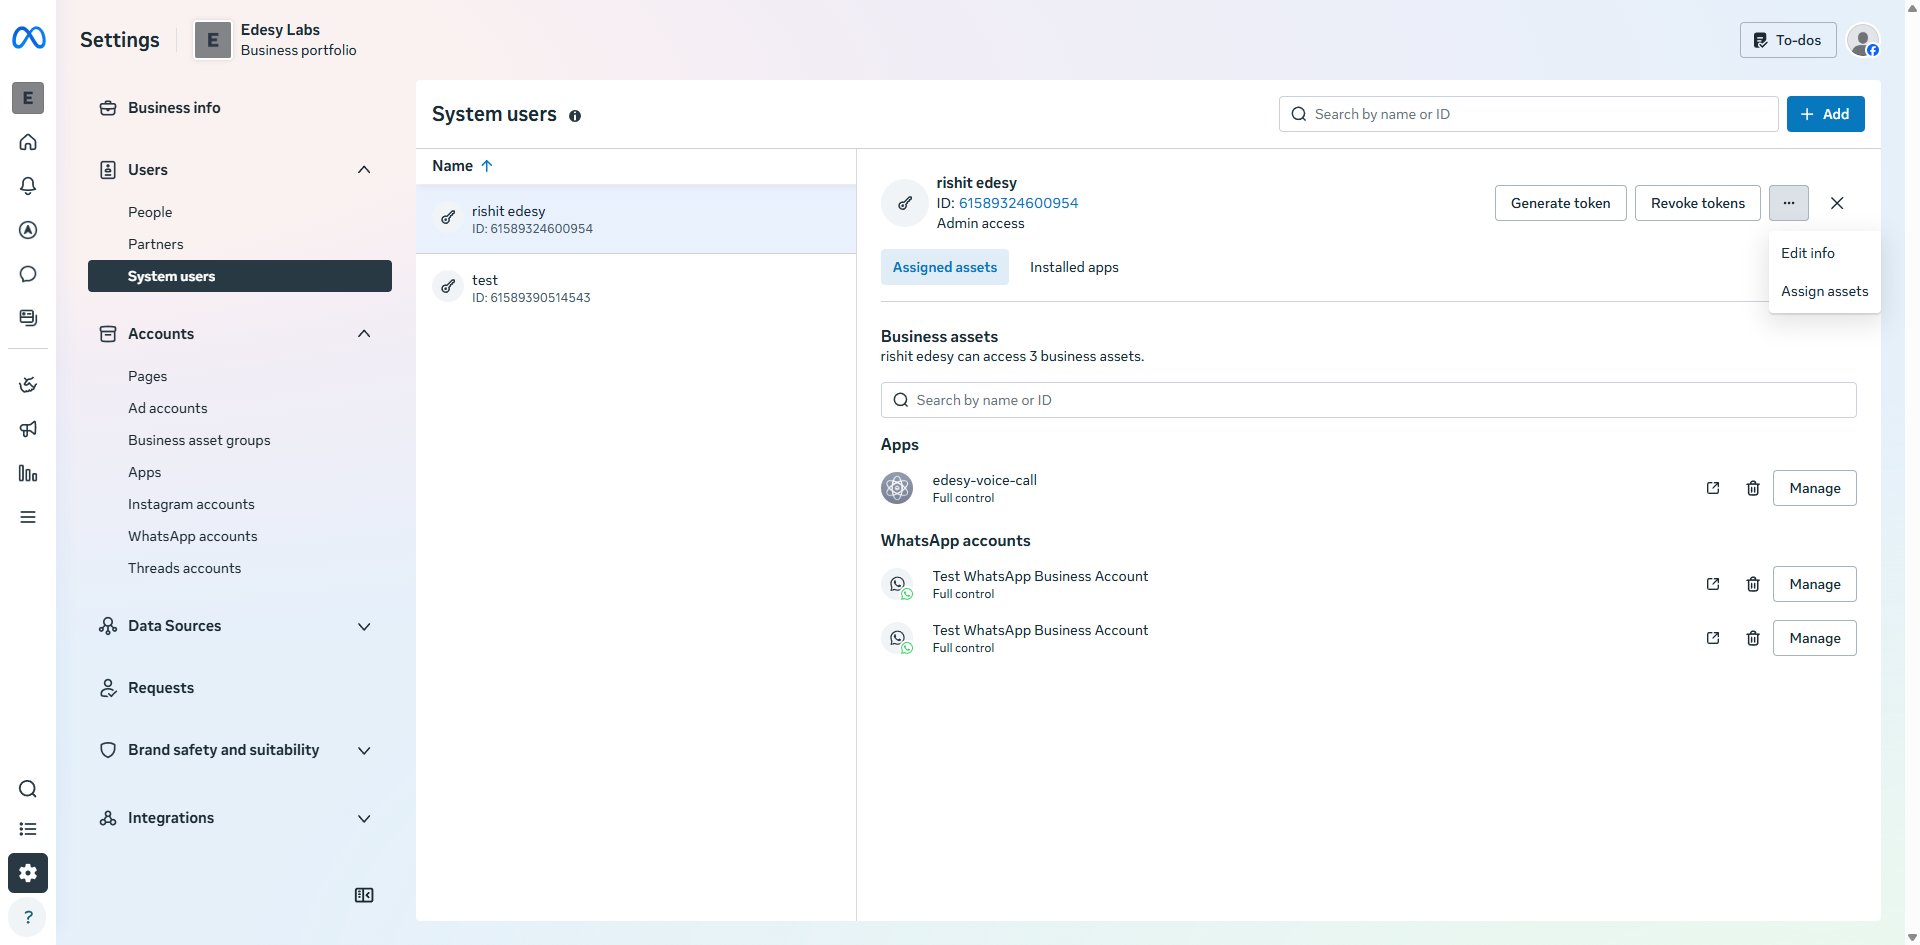Open the To-dos button
Screen dimensions: 1920x945
(1787, 40)
